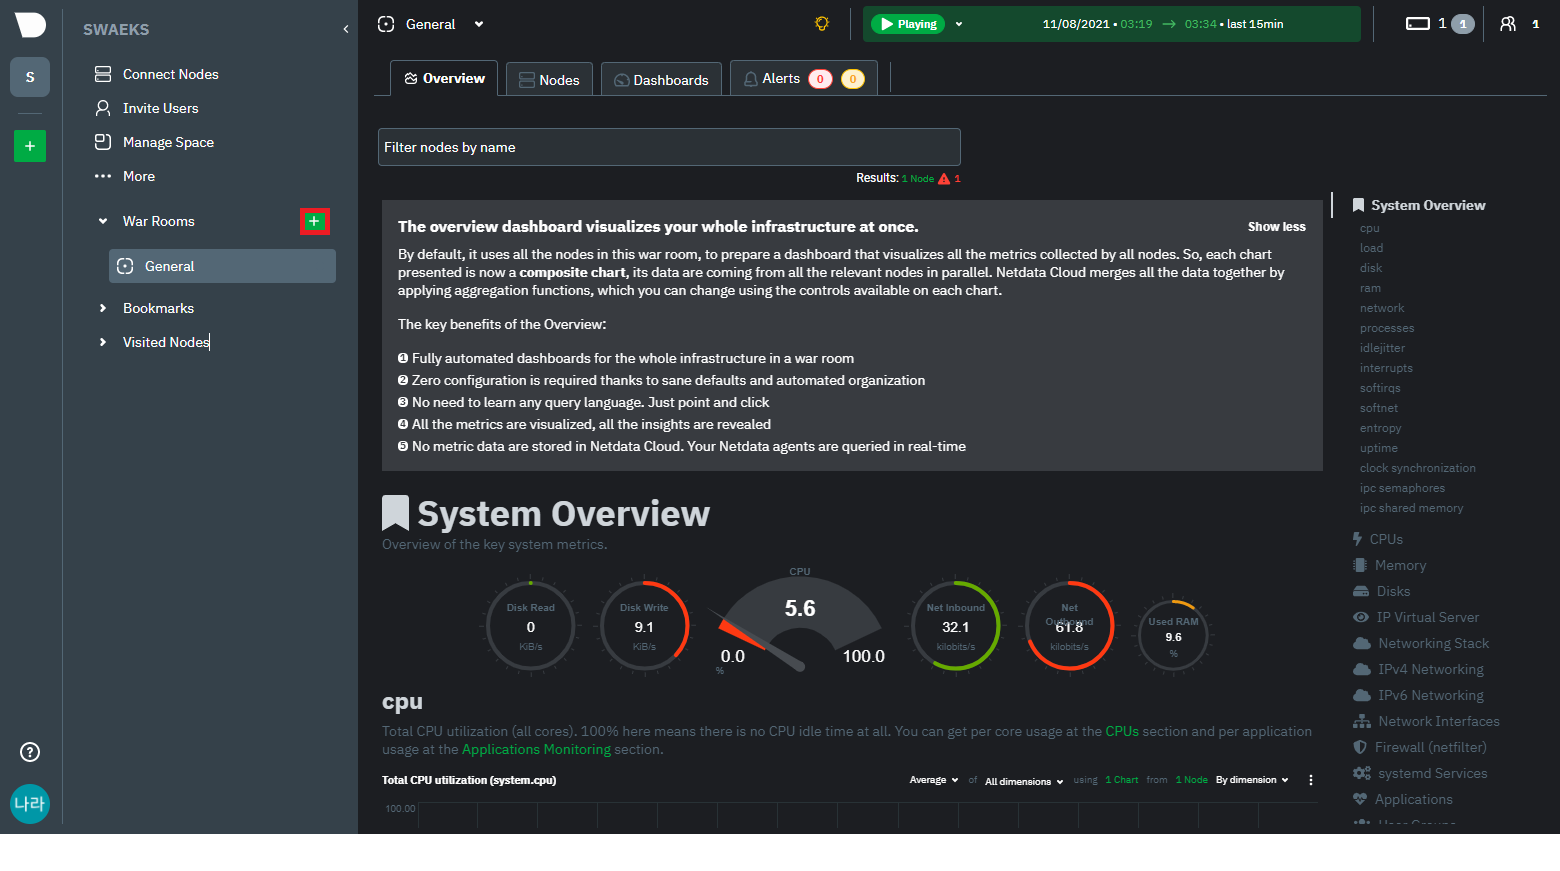Open the Applications menu section

pyautogui.click(x=1402, y=799)
